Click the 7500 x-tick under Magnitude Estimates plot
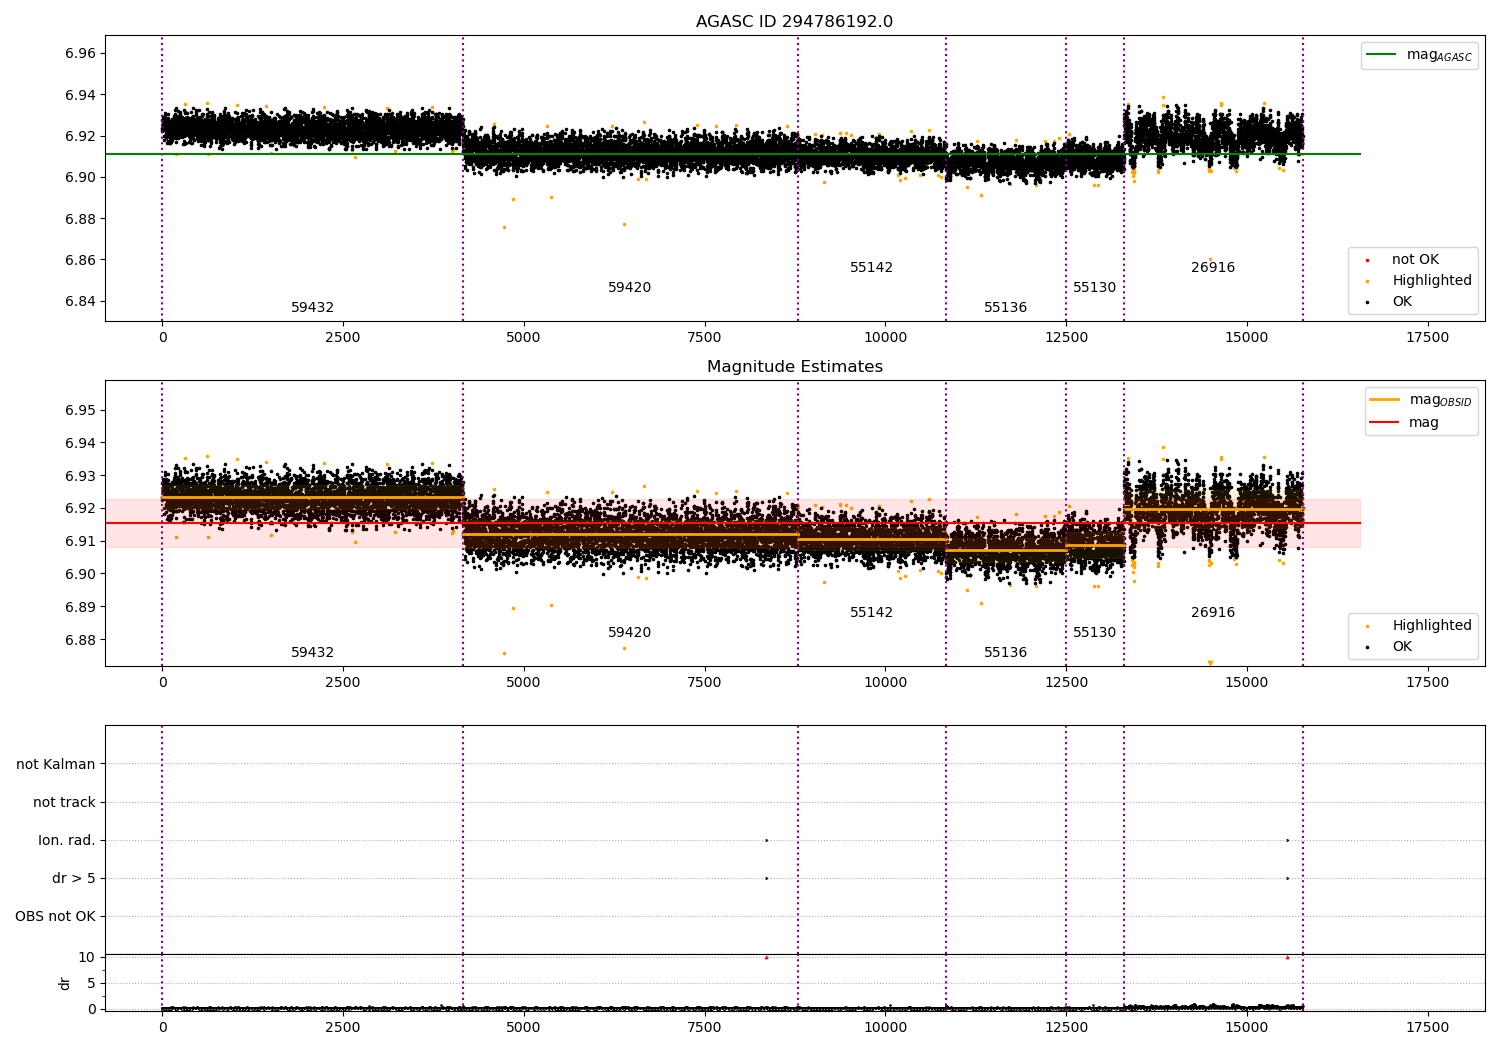 click(704, 683)
